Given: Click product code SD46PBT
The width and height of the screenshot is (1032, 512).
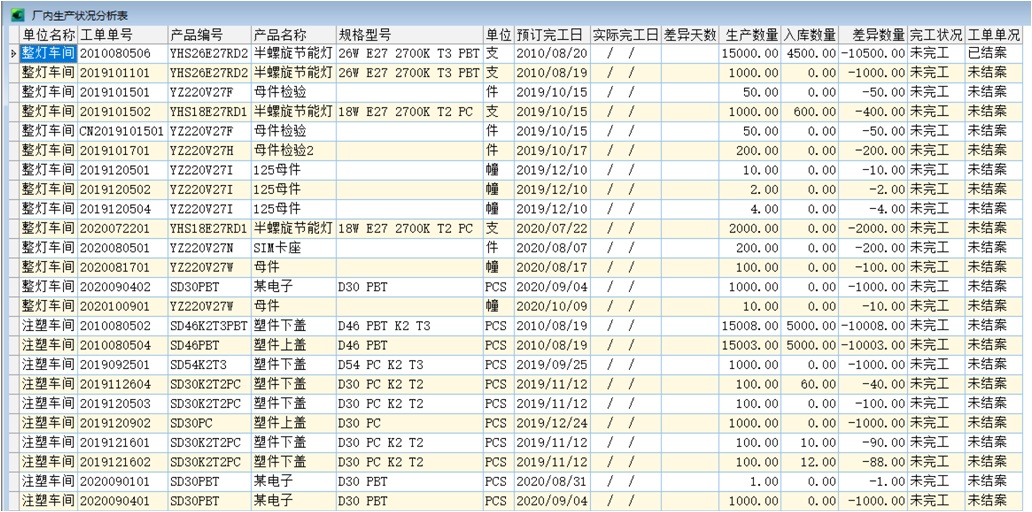Looking at the screenshot, I should pos(209,345).
